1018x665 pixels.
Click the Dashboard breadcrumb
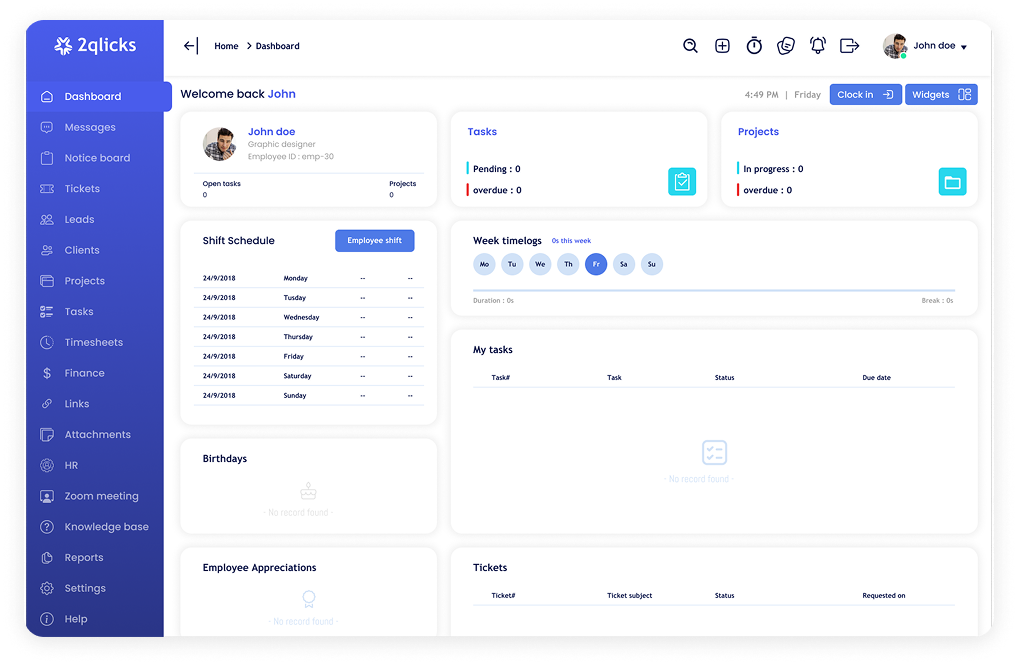coord(277,46)
